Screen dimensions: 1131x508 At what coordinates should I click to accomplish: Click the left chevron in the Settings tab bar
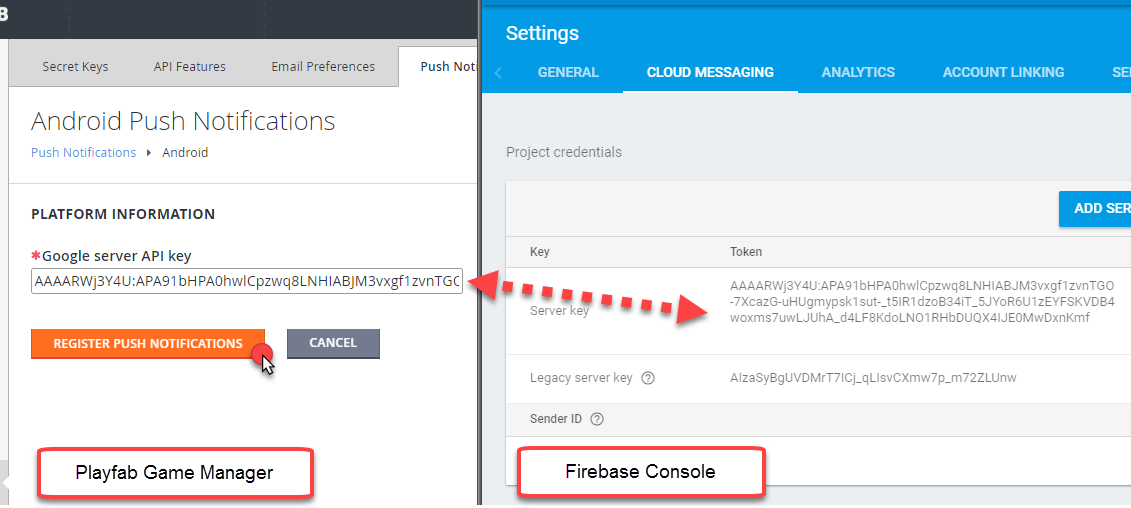click(498, 72)
